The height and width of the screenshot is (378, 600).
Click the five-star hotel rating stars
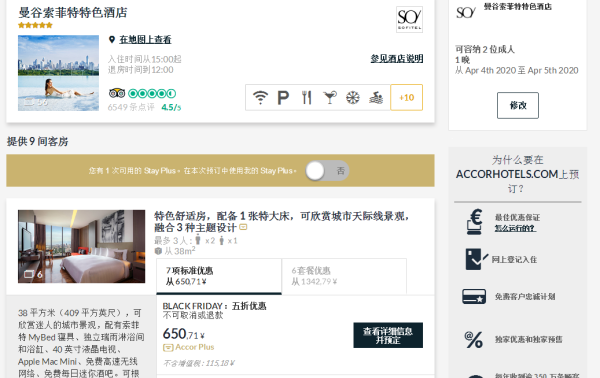(x=35, y=25)
